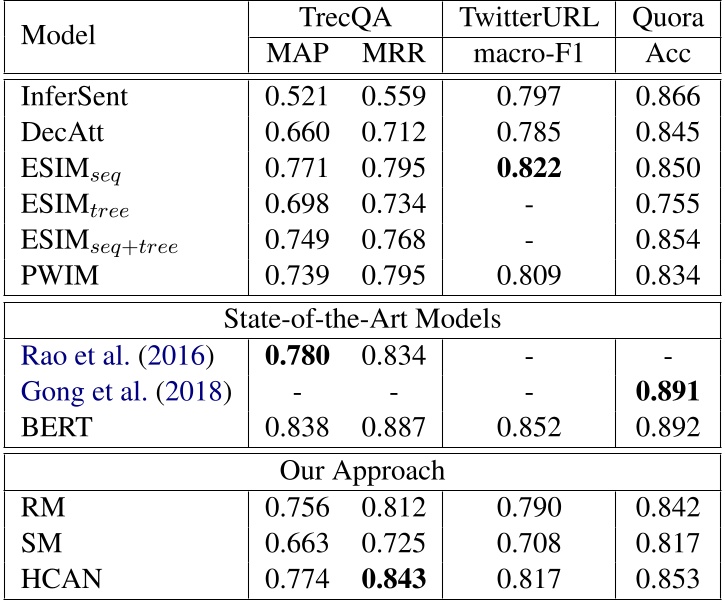This screenshot has width=725, height=603.
Task: Click the TwitterURL column header
Action: pyautogui.click(x=530, y=17)
